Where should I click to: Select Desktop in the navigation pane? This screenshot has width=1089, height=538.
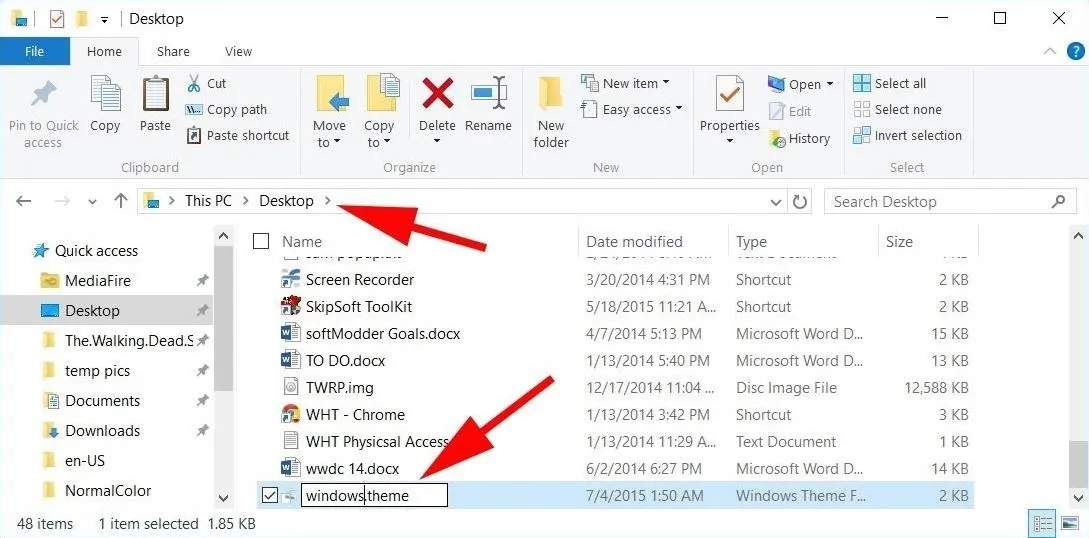point(92,311)
